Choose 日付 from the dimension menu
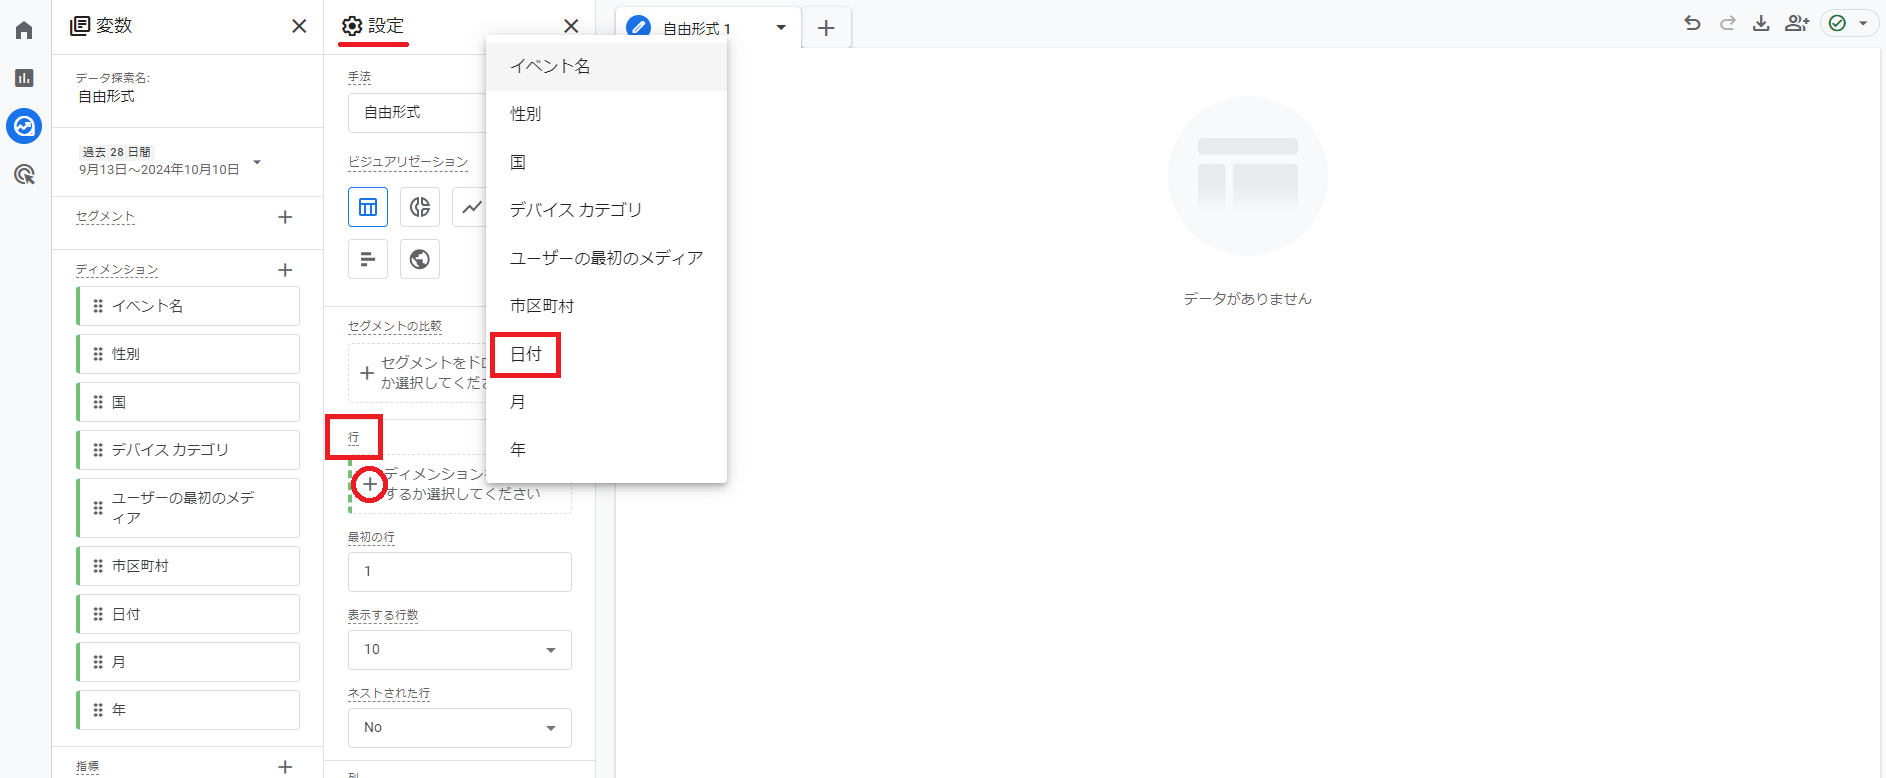This screenshot has width=1886, height=778. pyautogui.click(x=526, y=354)
